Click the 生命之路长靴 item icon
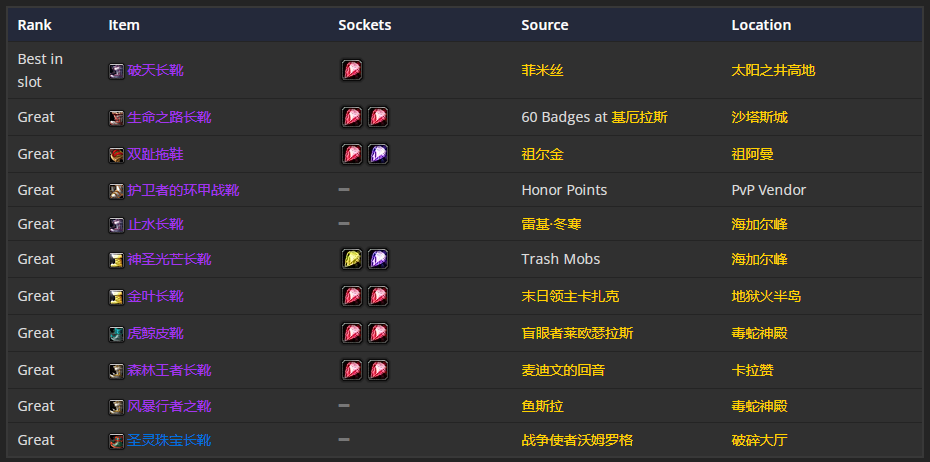 pos(116,118)
